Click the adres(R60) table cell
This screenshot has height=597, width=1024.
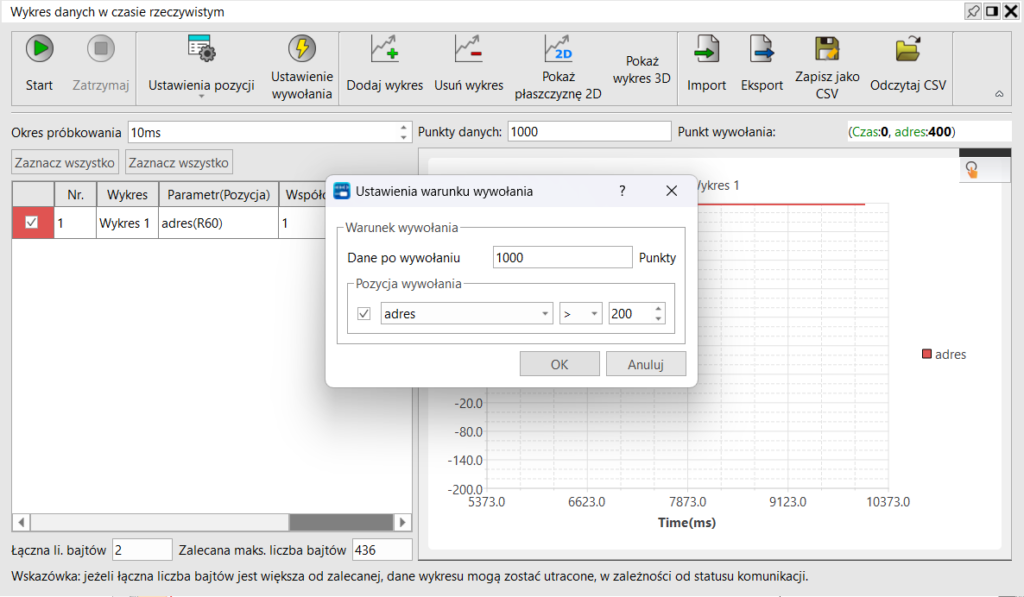tap(218, 223)
